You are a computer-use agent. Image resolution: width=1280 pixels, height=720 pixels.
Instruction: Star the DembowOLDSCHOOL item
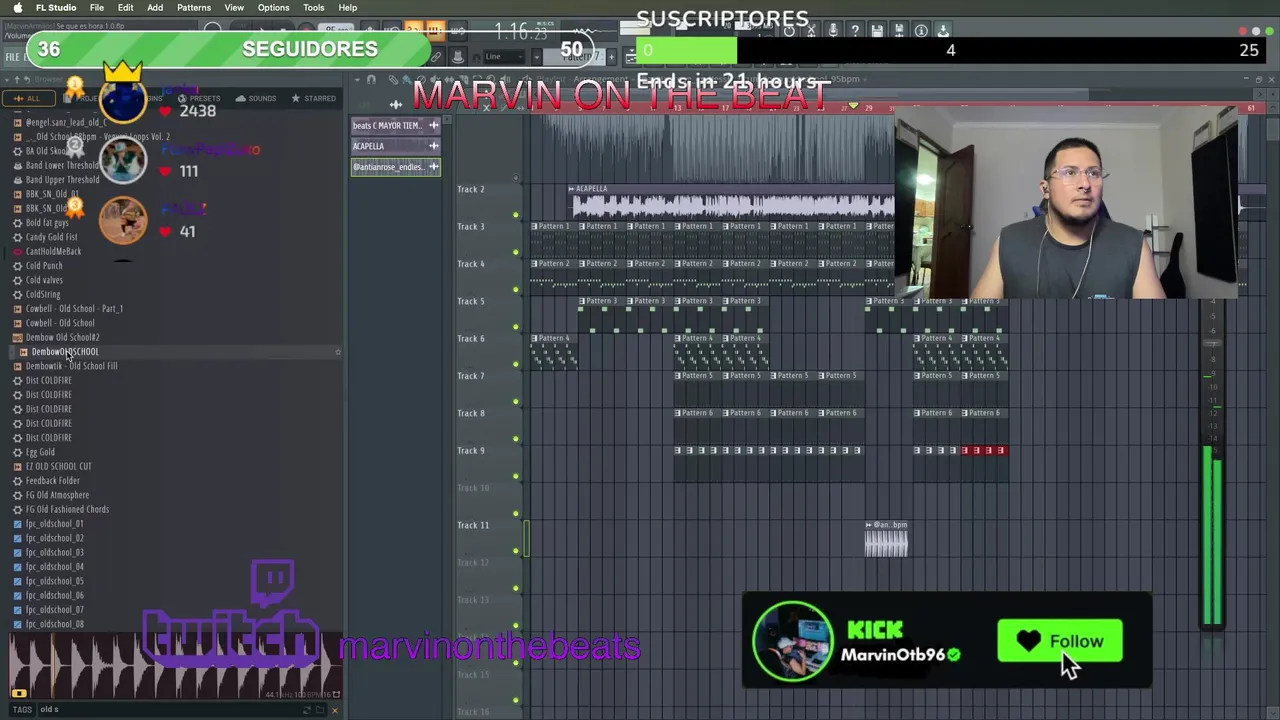tap(338, 352)
